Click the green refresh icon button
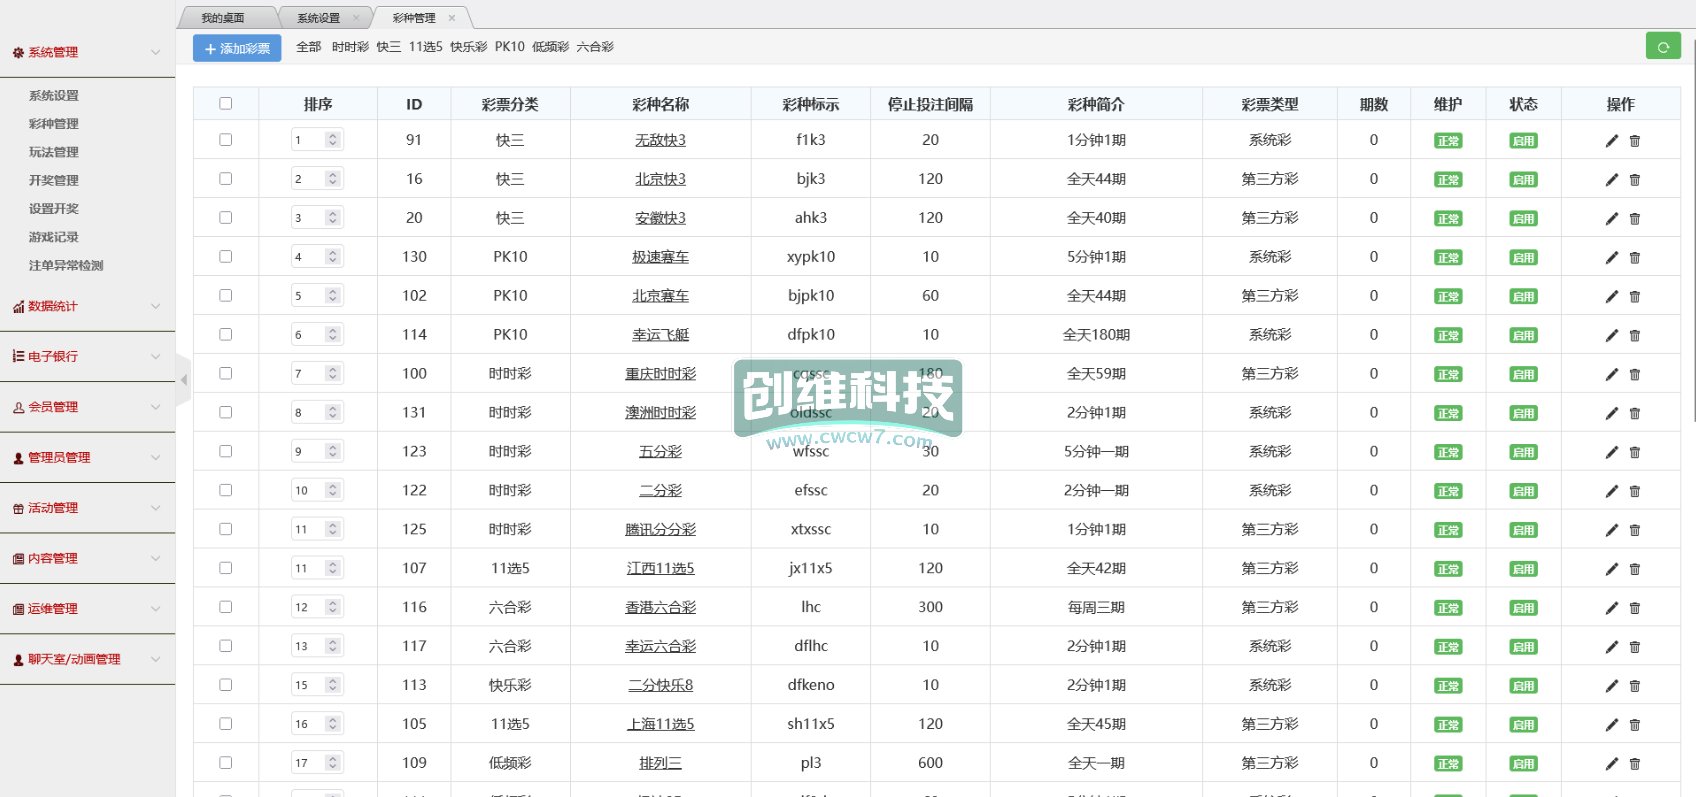 (1663, 46)
